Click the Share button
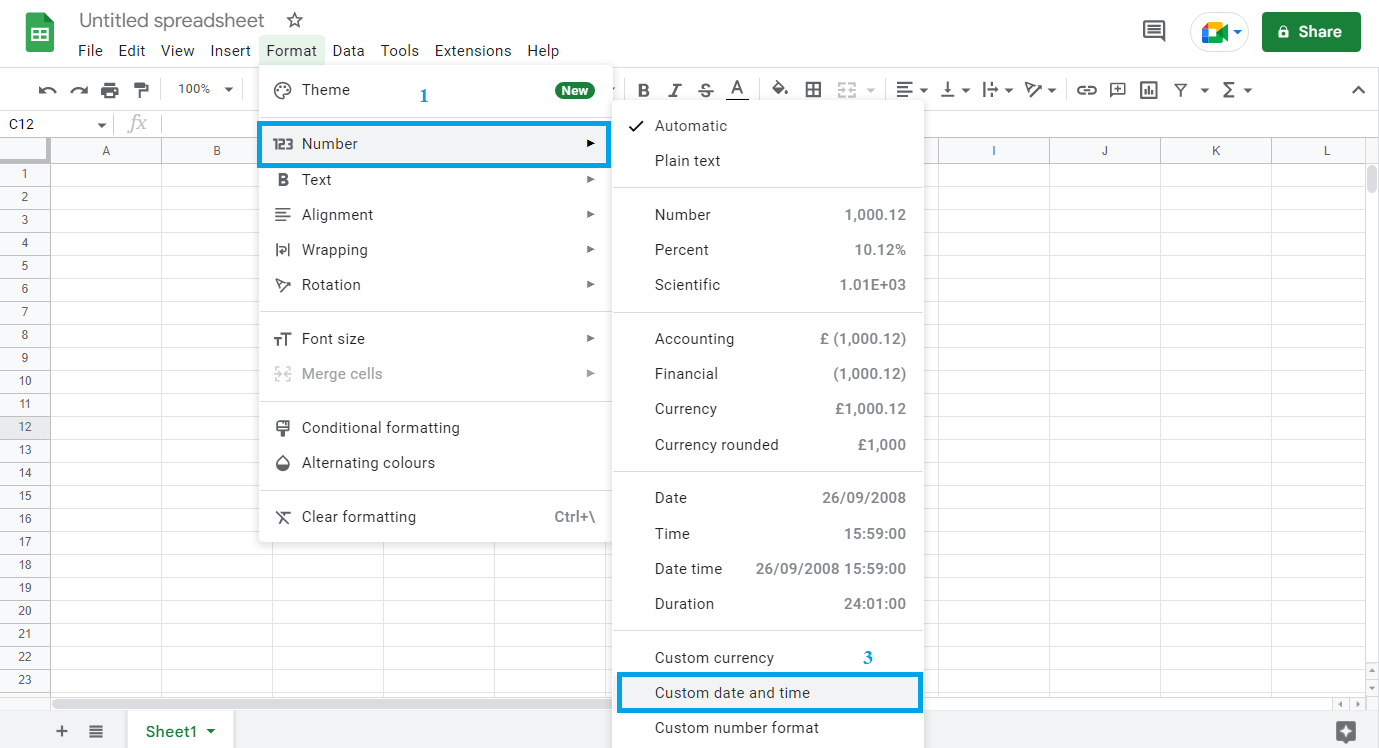Viewport: 1379px width, 748px height. (x=1310, y=32)
